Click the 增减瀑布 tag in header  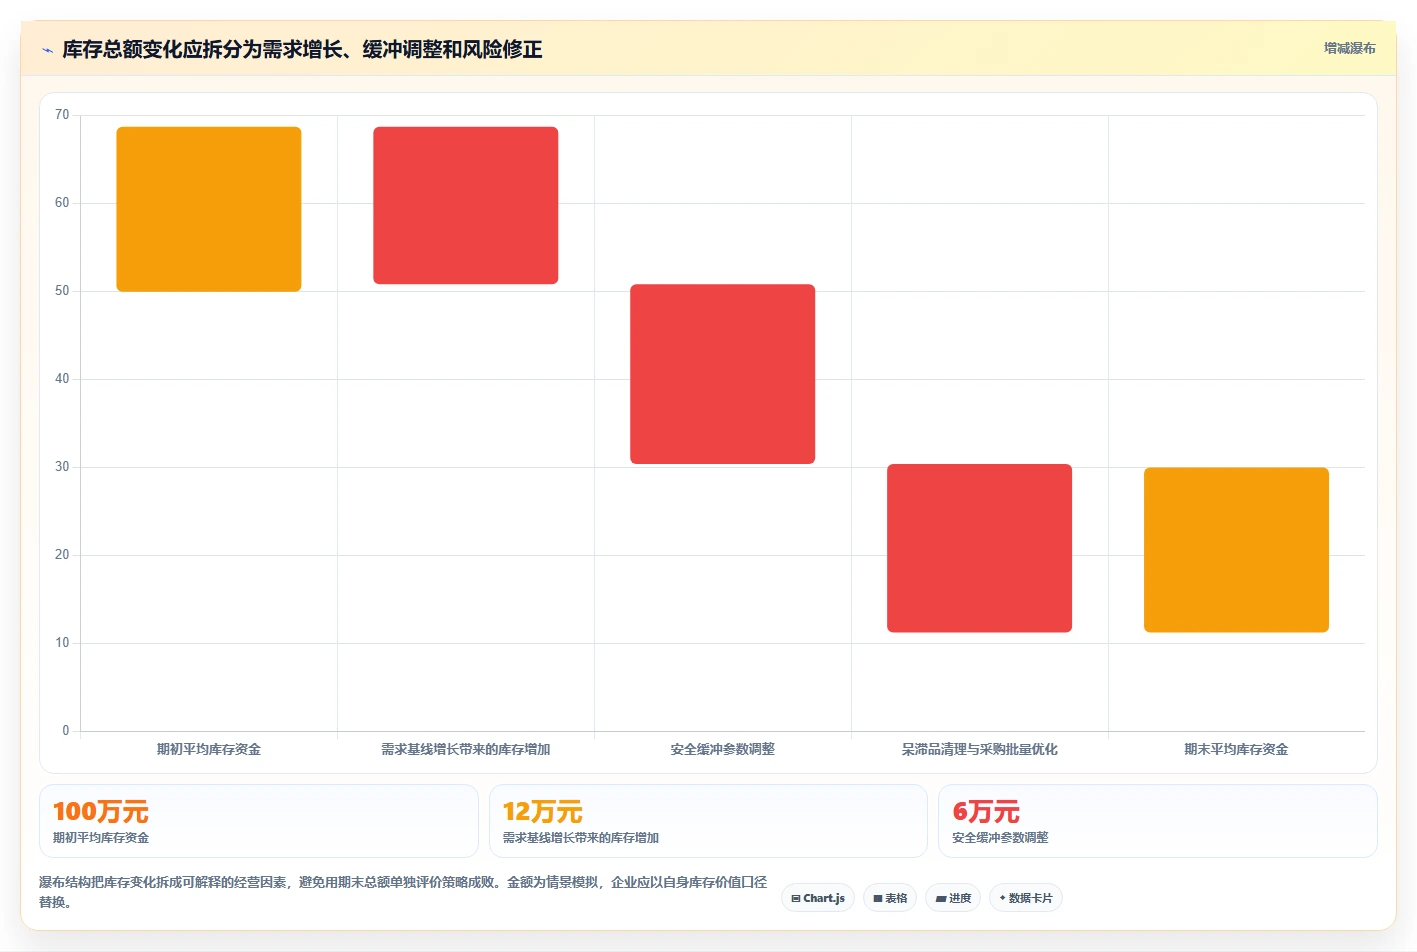point(1349,48)
